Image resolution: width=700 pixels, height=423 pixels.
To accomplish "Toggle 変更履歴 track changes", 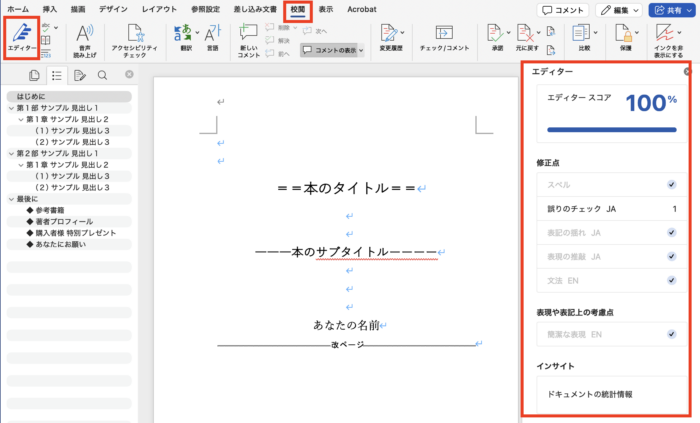I will click(390, 38).
